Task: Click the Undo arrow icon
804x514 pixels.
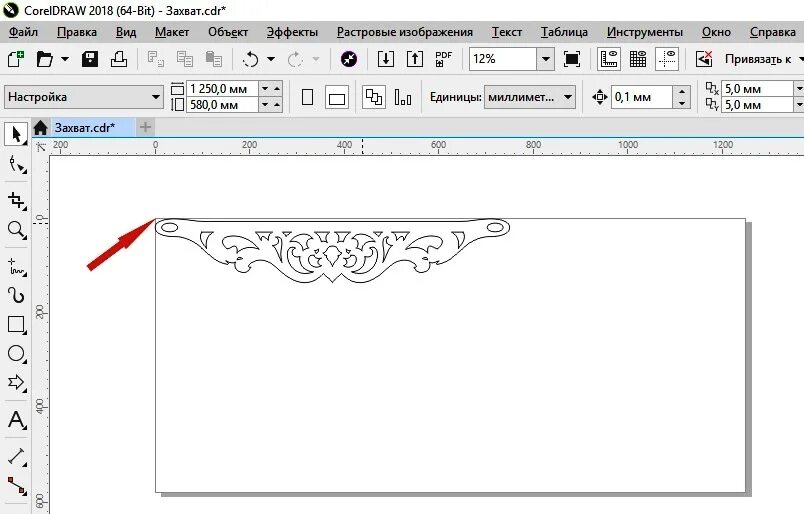Action: 250,59
